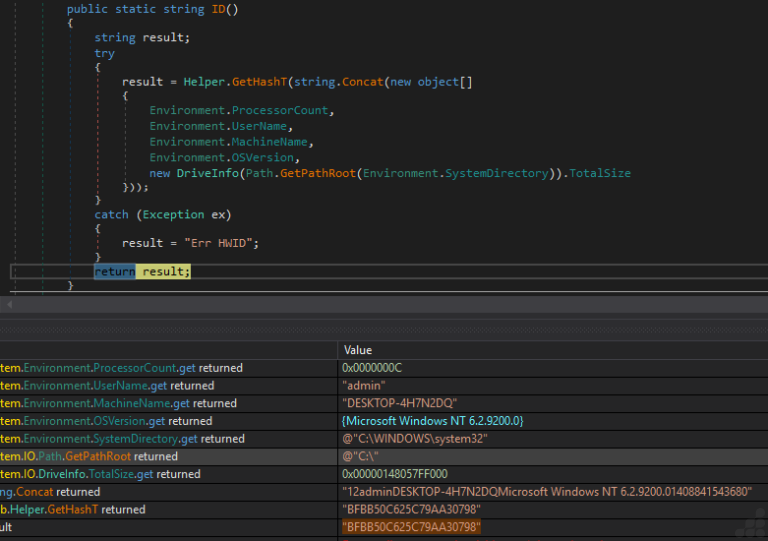
Task: Click the highlighted return keyword
Action: point(115,271)
